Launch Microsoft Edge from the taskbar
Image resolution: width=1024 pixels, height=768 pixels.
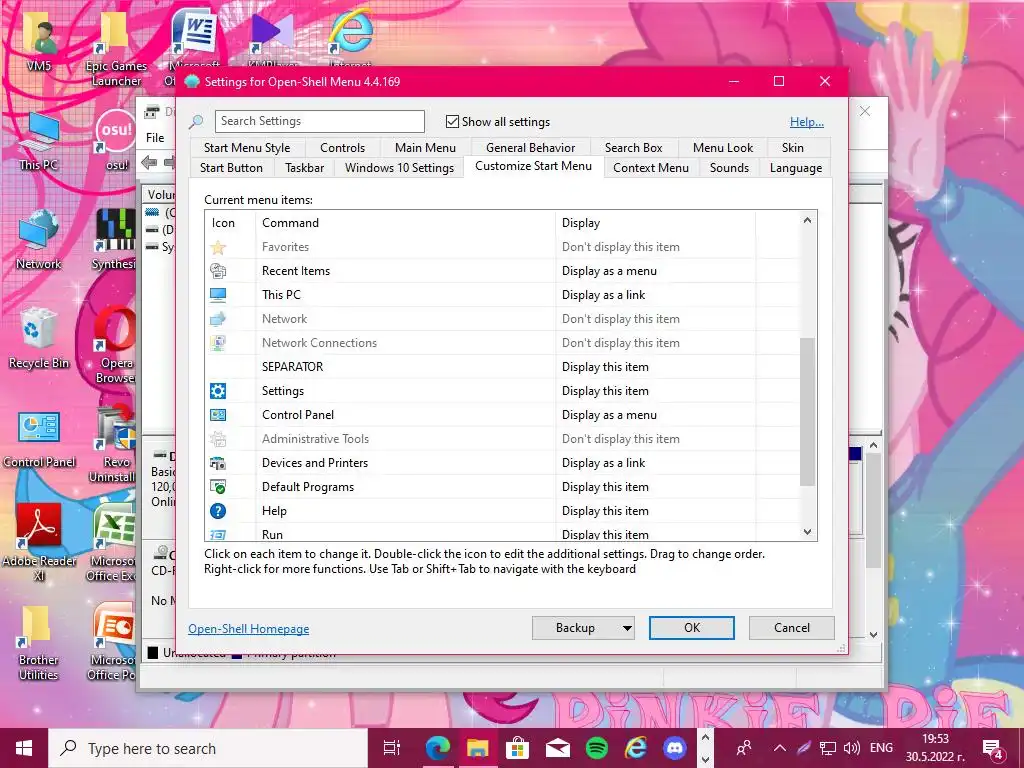tap(438, 748)
